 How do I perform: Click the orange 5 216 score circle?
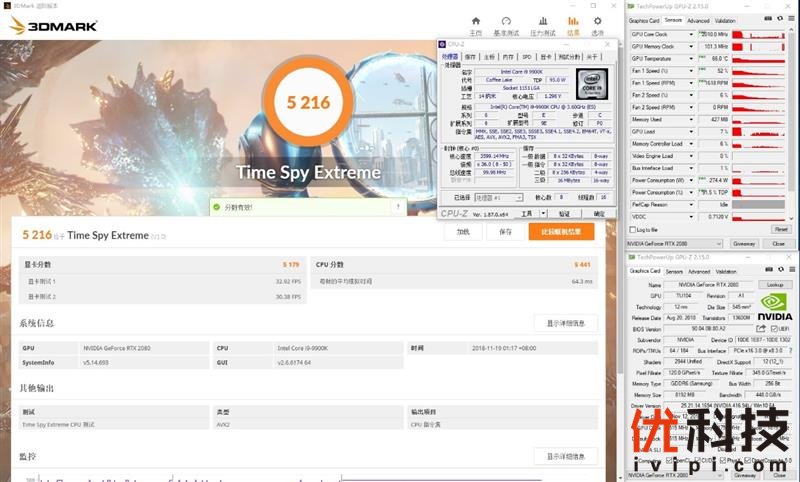coord(308,102)
